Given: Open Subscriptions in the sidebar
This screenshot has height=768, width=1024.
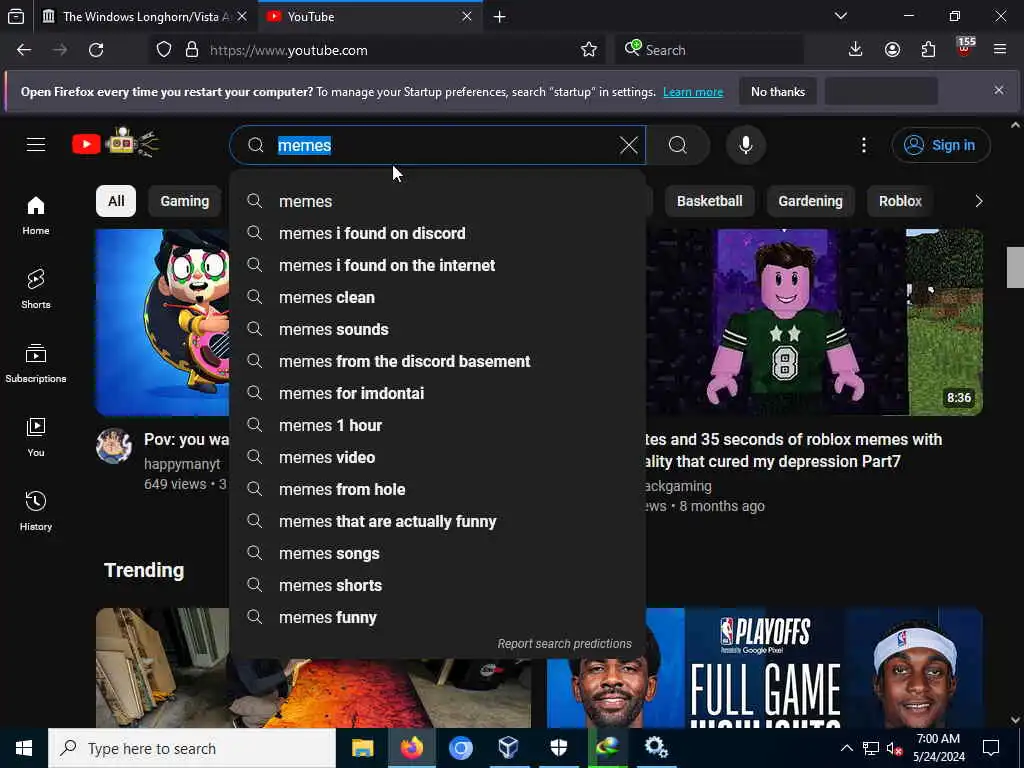Looking at the screenshot, I should tap(36, 363).
